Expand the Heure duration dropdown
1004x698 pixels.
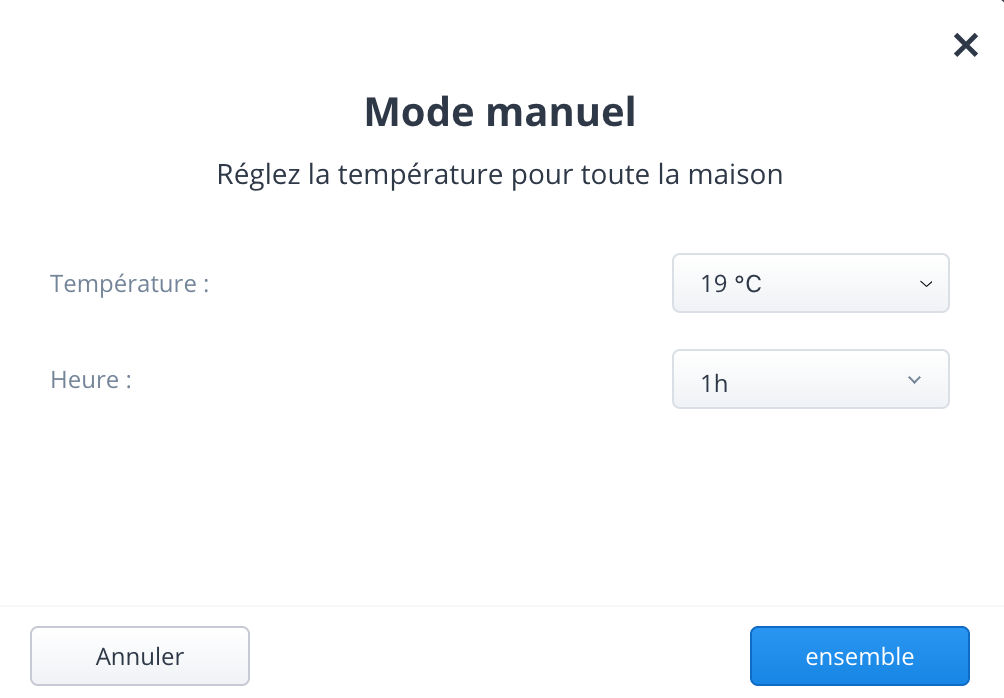tap(811, 379)
